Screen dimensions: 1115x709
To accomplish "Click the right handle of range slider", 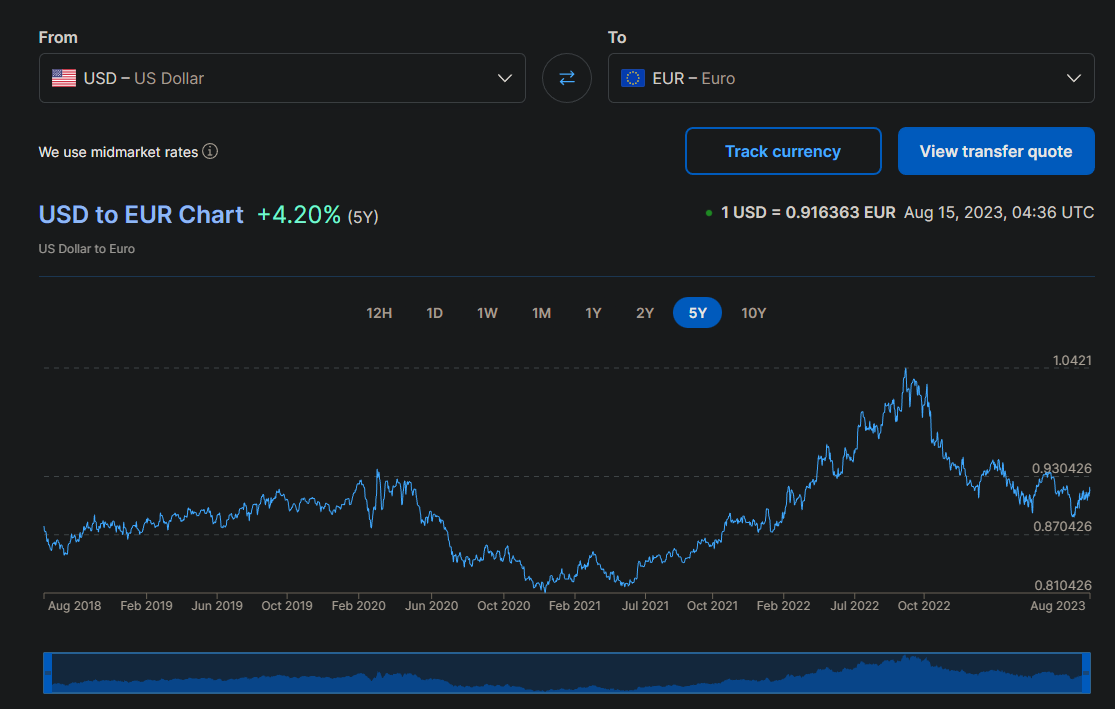I will point(1087,672).
